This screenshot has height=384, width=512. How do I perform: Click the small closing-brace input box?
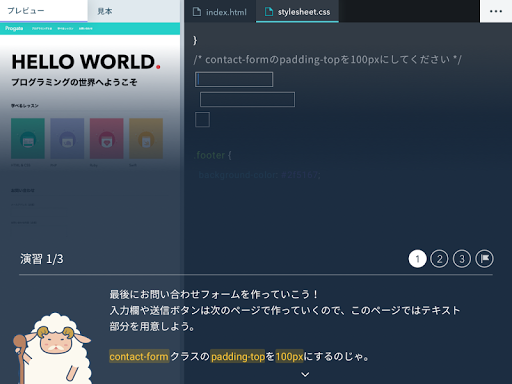coord(202,119)
